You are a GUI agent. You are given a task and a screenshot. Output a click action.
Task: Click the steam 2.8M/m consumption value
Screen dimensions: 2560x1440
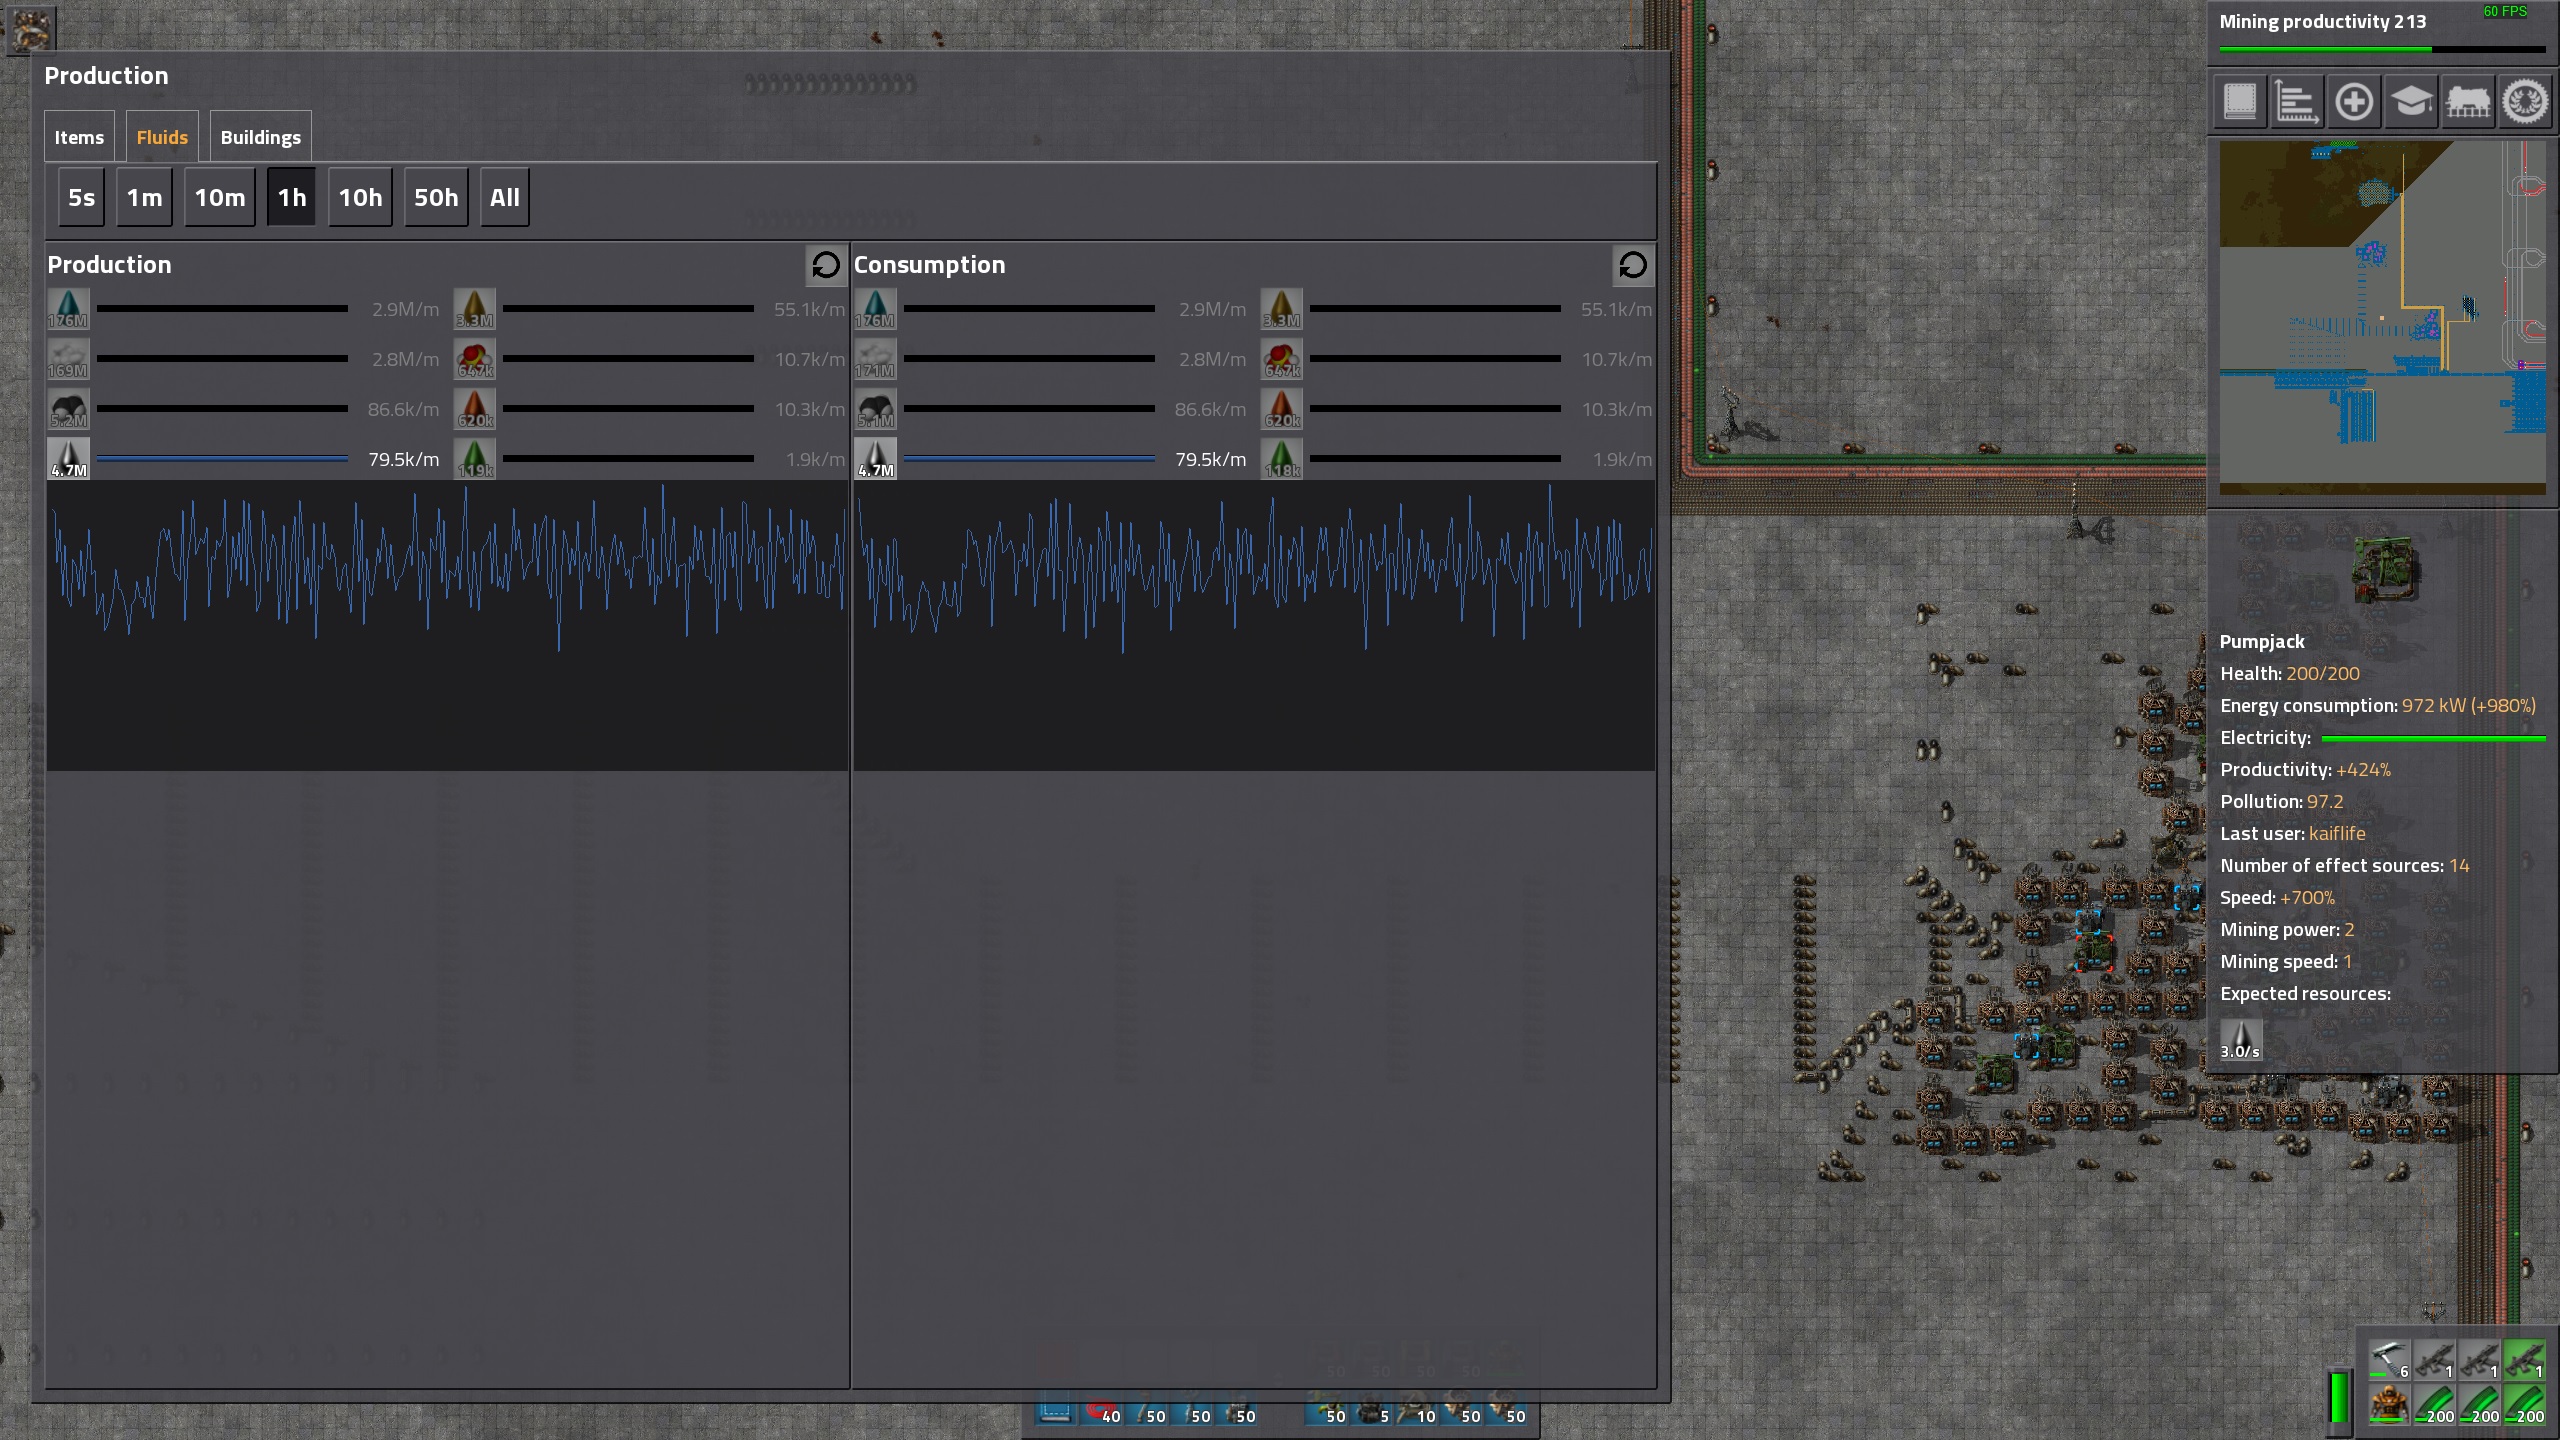1212,359
